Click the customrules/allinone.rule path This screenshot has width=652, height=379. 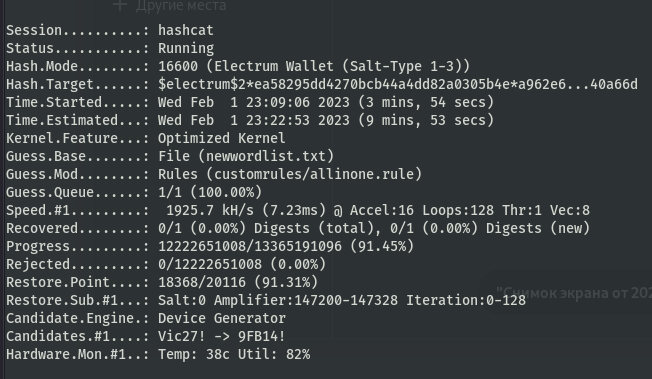(x=314, y=174)
